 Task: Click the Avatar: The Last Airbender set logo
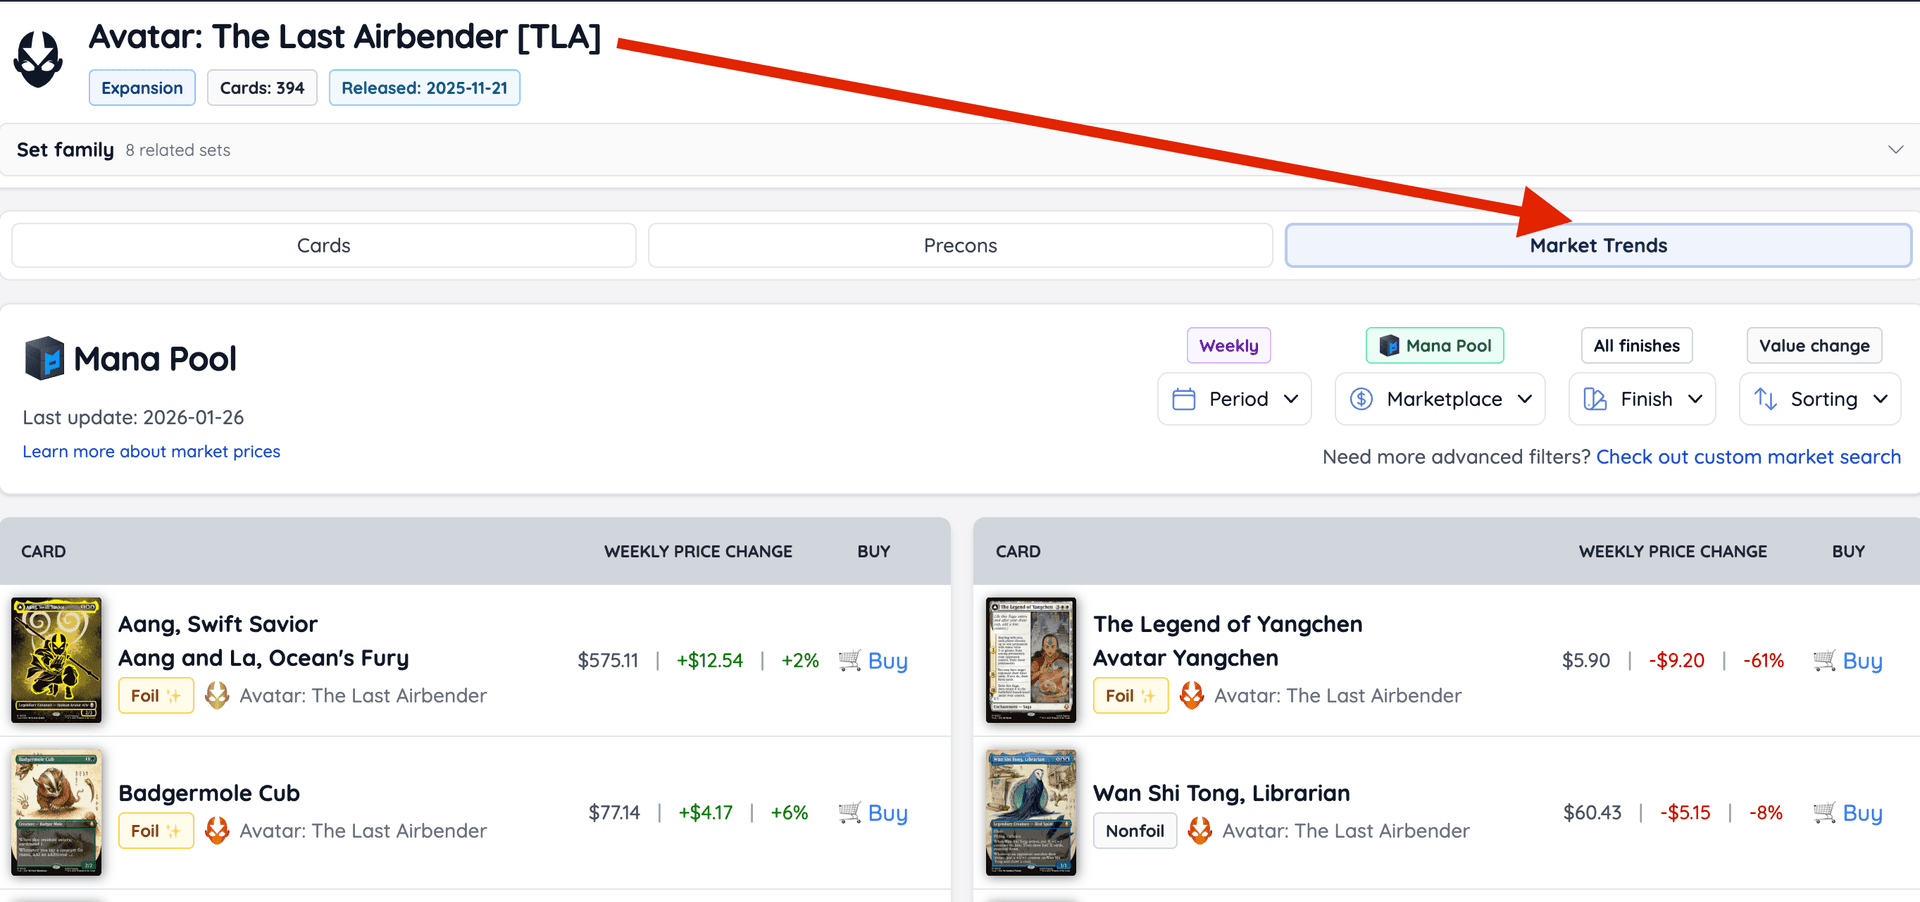(x=37, y=58)
